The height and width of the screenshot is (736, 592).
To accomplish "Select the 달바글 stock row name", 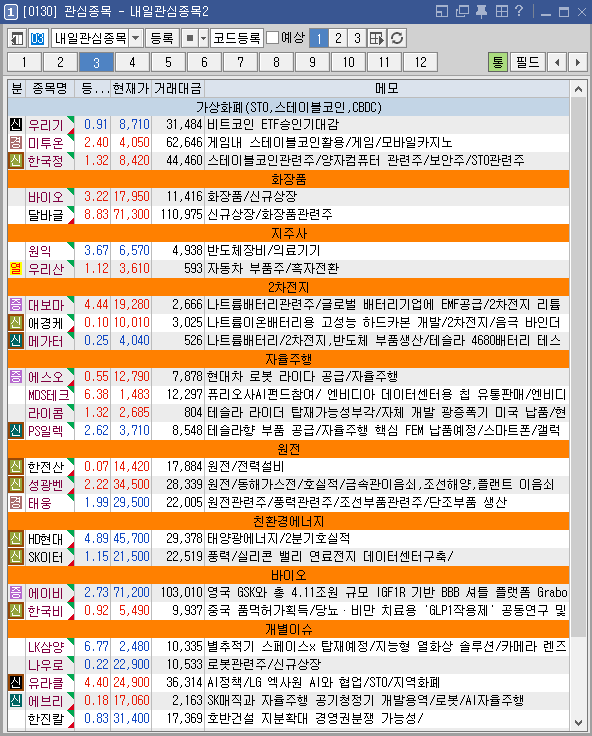I will [x=46, y=215].
